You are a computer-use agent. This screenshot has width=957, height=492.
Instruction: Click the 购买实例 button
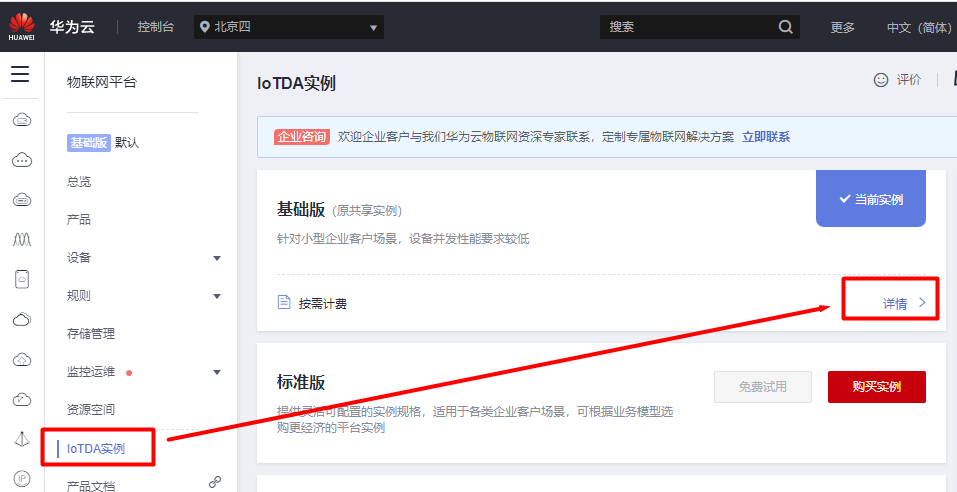pyautogui.click(x=876, y=387)
